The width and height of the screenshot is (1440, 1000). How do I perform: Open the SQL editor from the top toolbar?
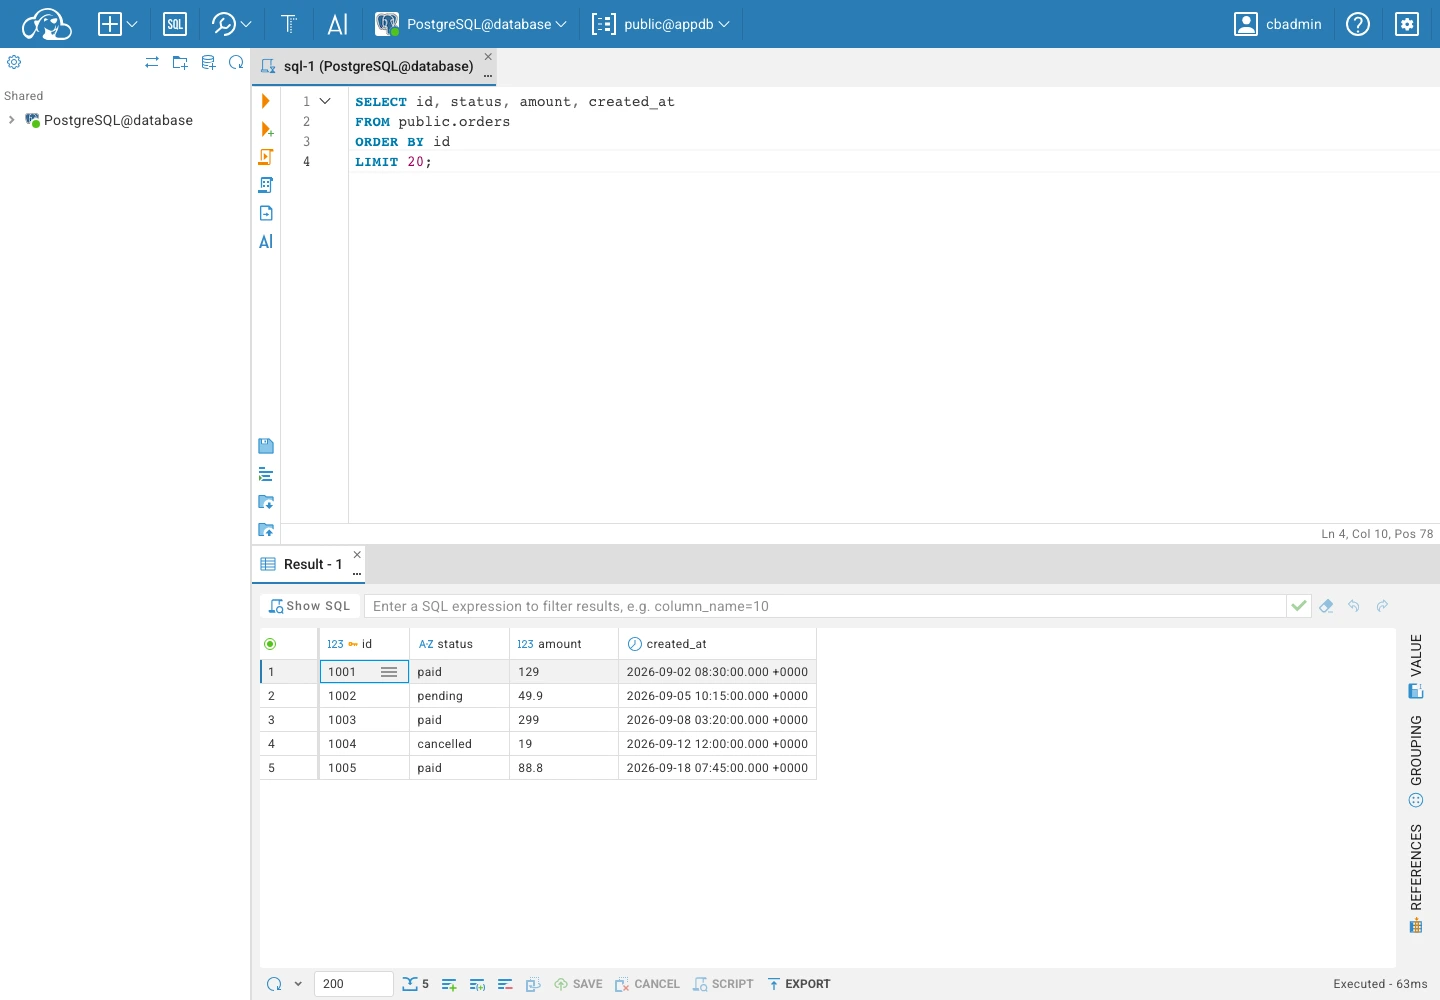(x=175, y=24)
